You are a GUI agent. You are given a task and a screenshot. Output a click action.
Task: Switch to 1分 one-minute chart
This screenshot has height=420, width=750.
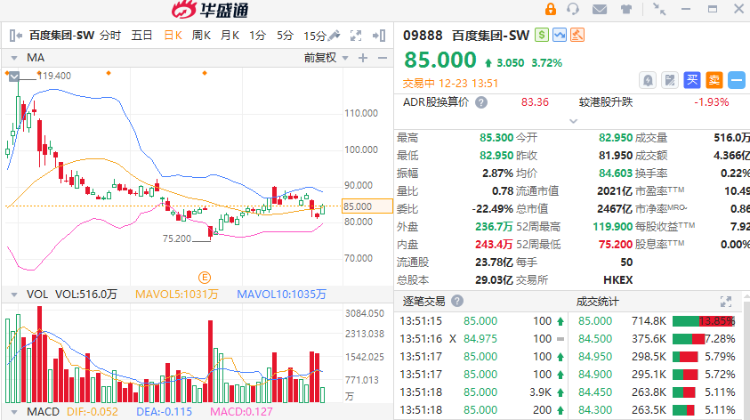tap(257, 35)
